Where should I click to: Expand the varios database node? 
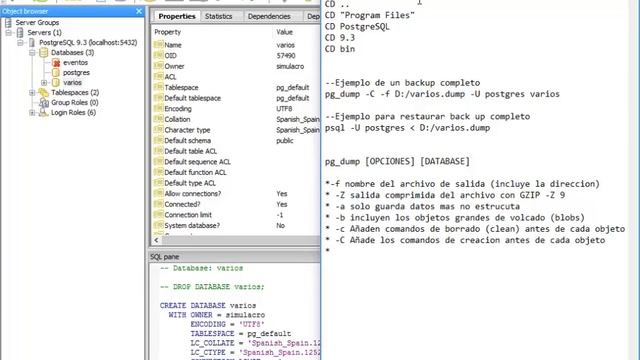point(44,82)
